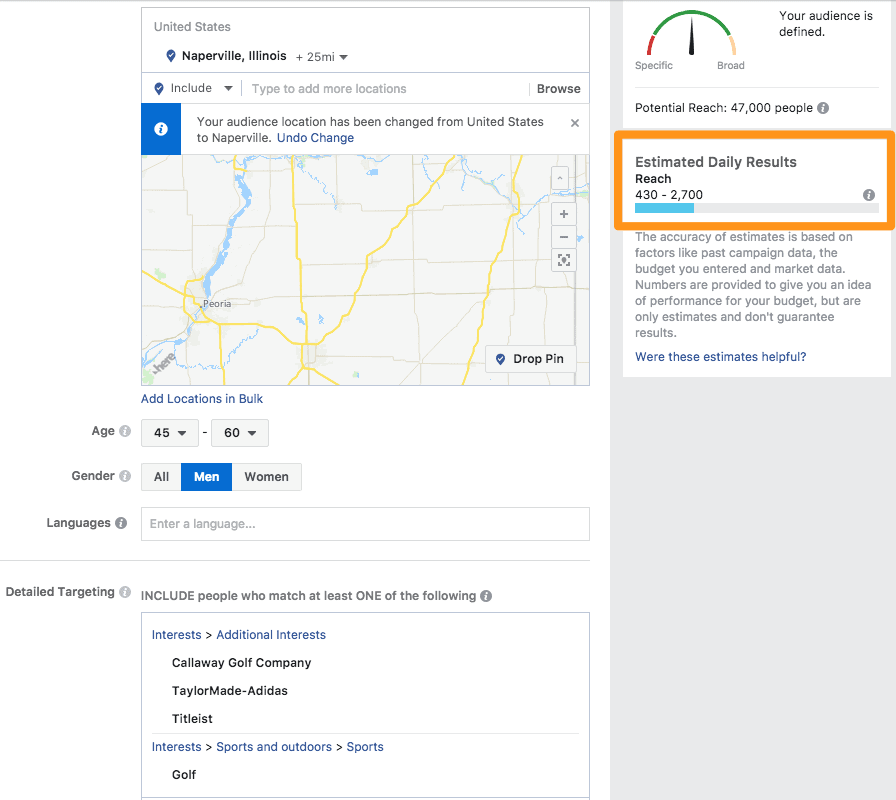Image resolution: width=896 pixels, height=800 pixels.
Task: Zoom in on the map with plus icon
Action: point(563,214)
